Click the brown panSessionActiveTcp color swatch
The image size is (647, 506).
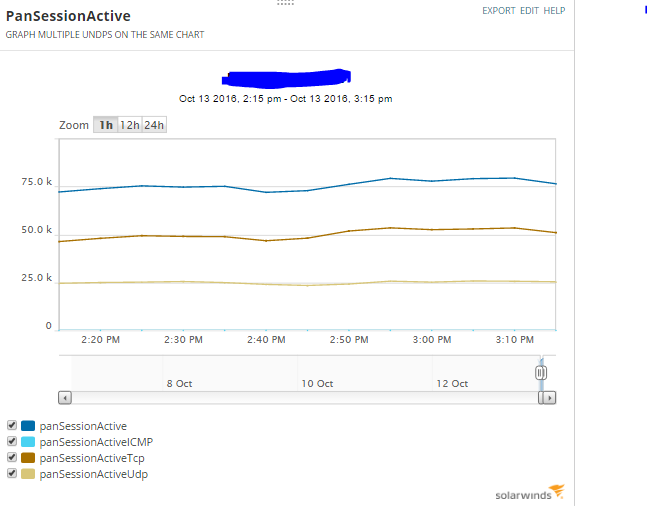(x=28, y=458)
